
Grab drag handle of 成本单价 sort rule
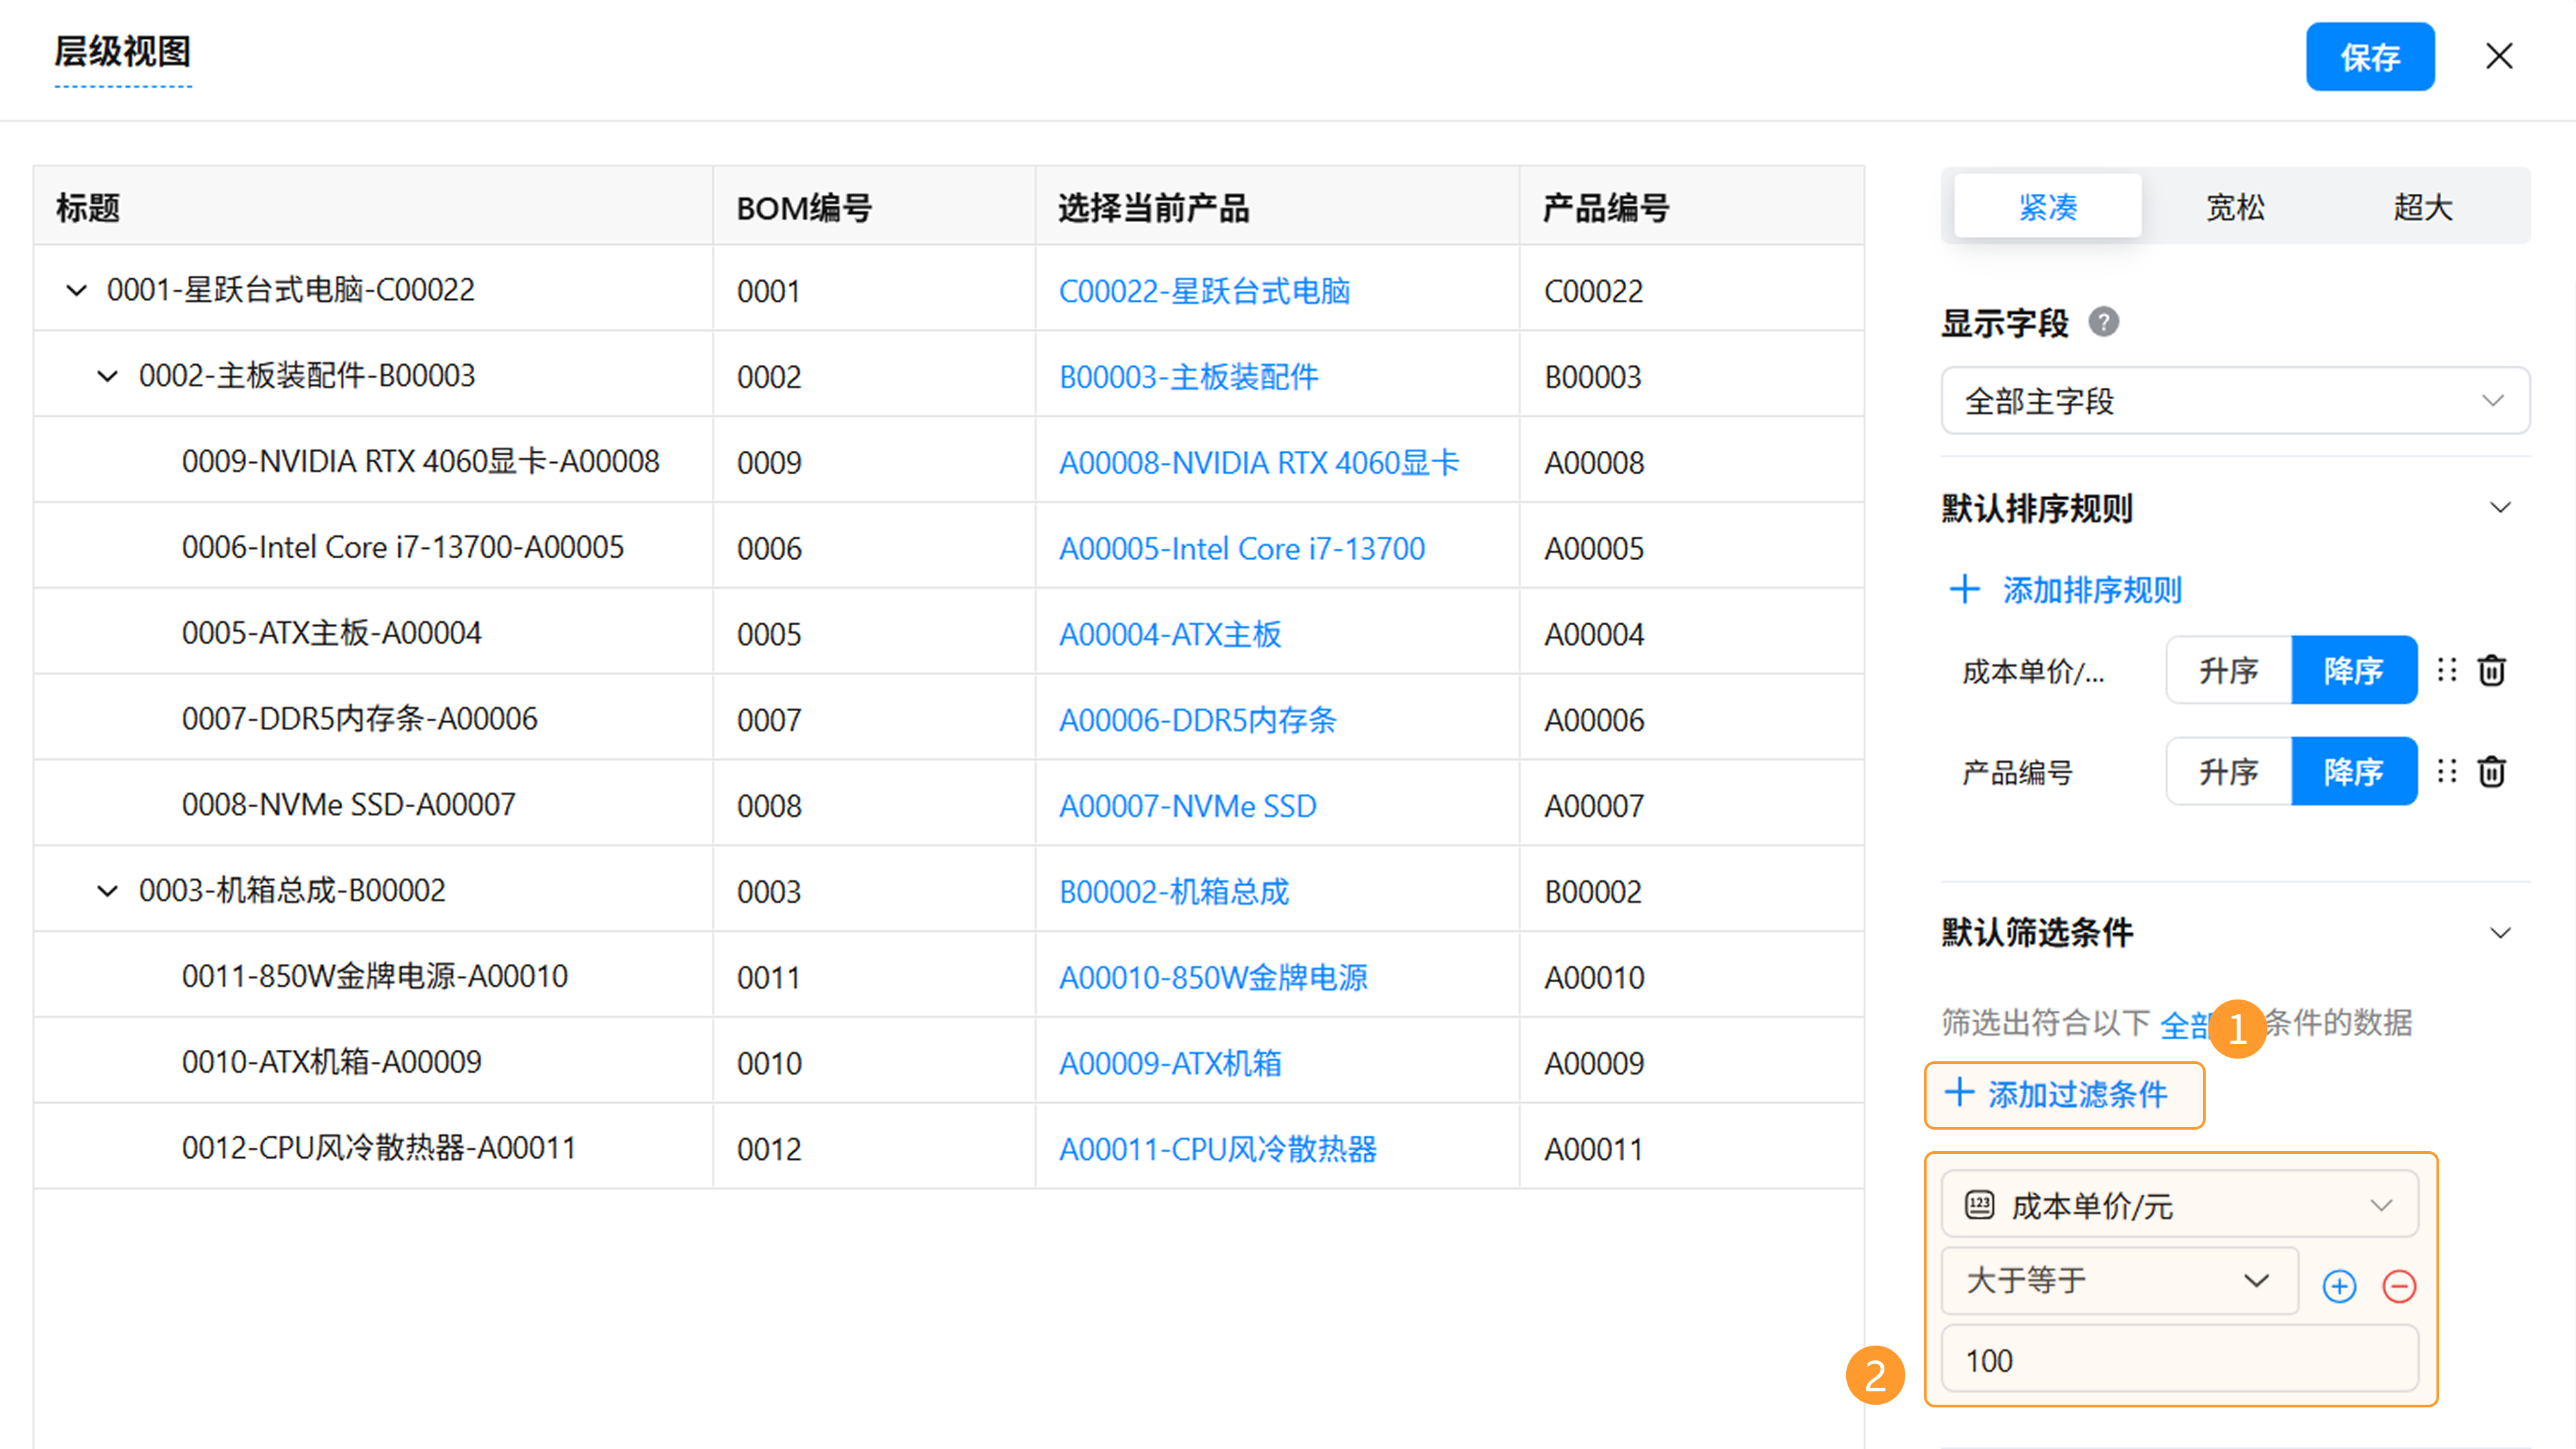tap(2446, 670)
